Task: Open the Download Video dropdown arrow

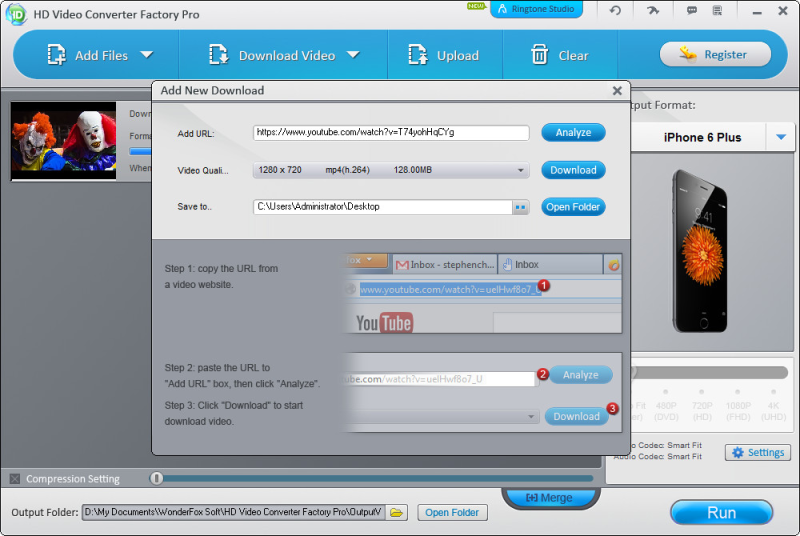Action: [352, 55]
